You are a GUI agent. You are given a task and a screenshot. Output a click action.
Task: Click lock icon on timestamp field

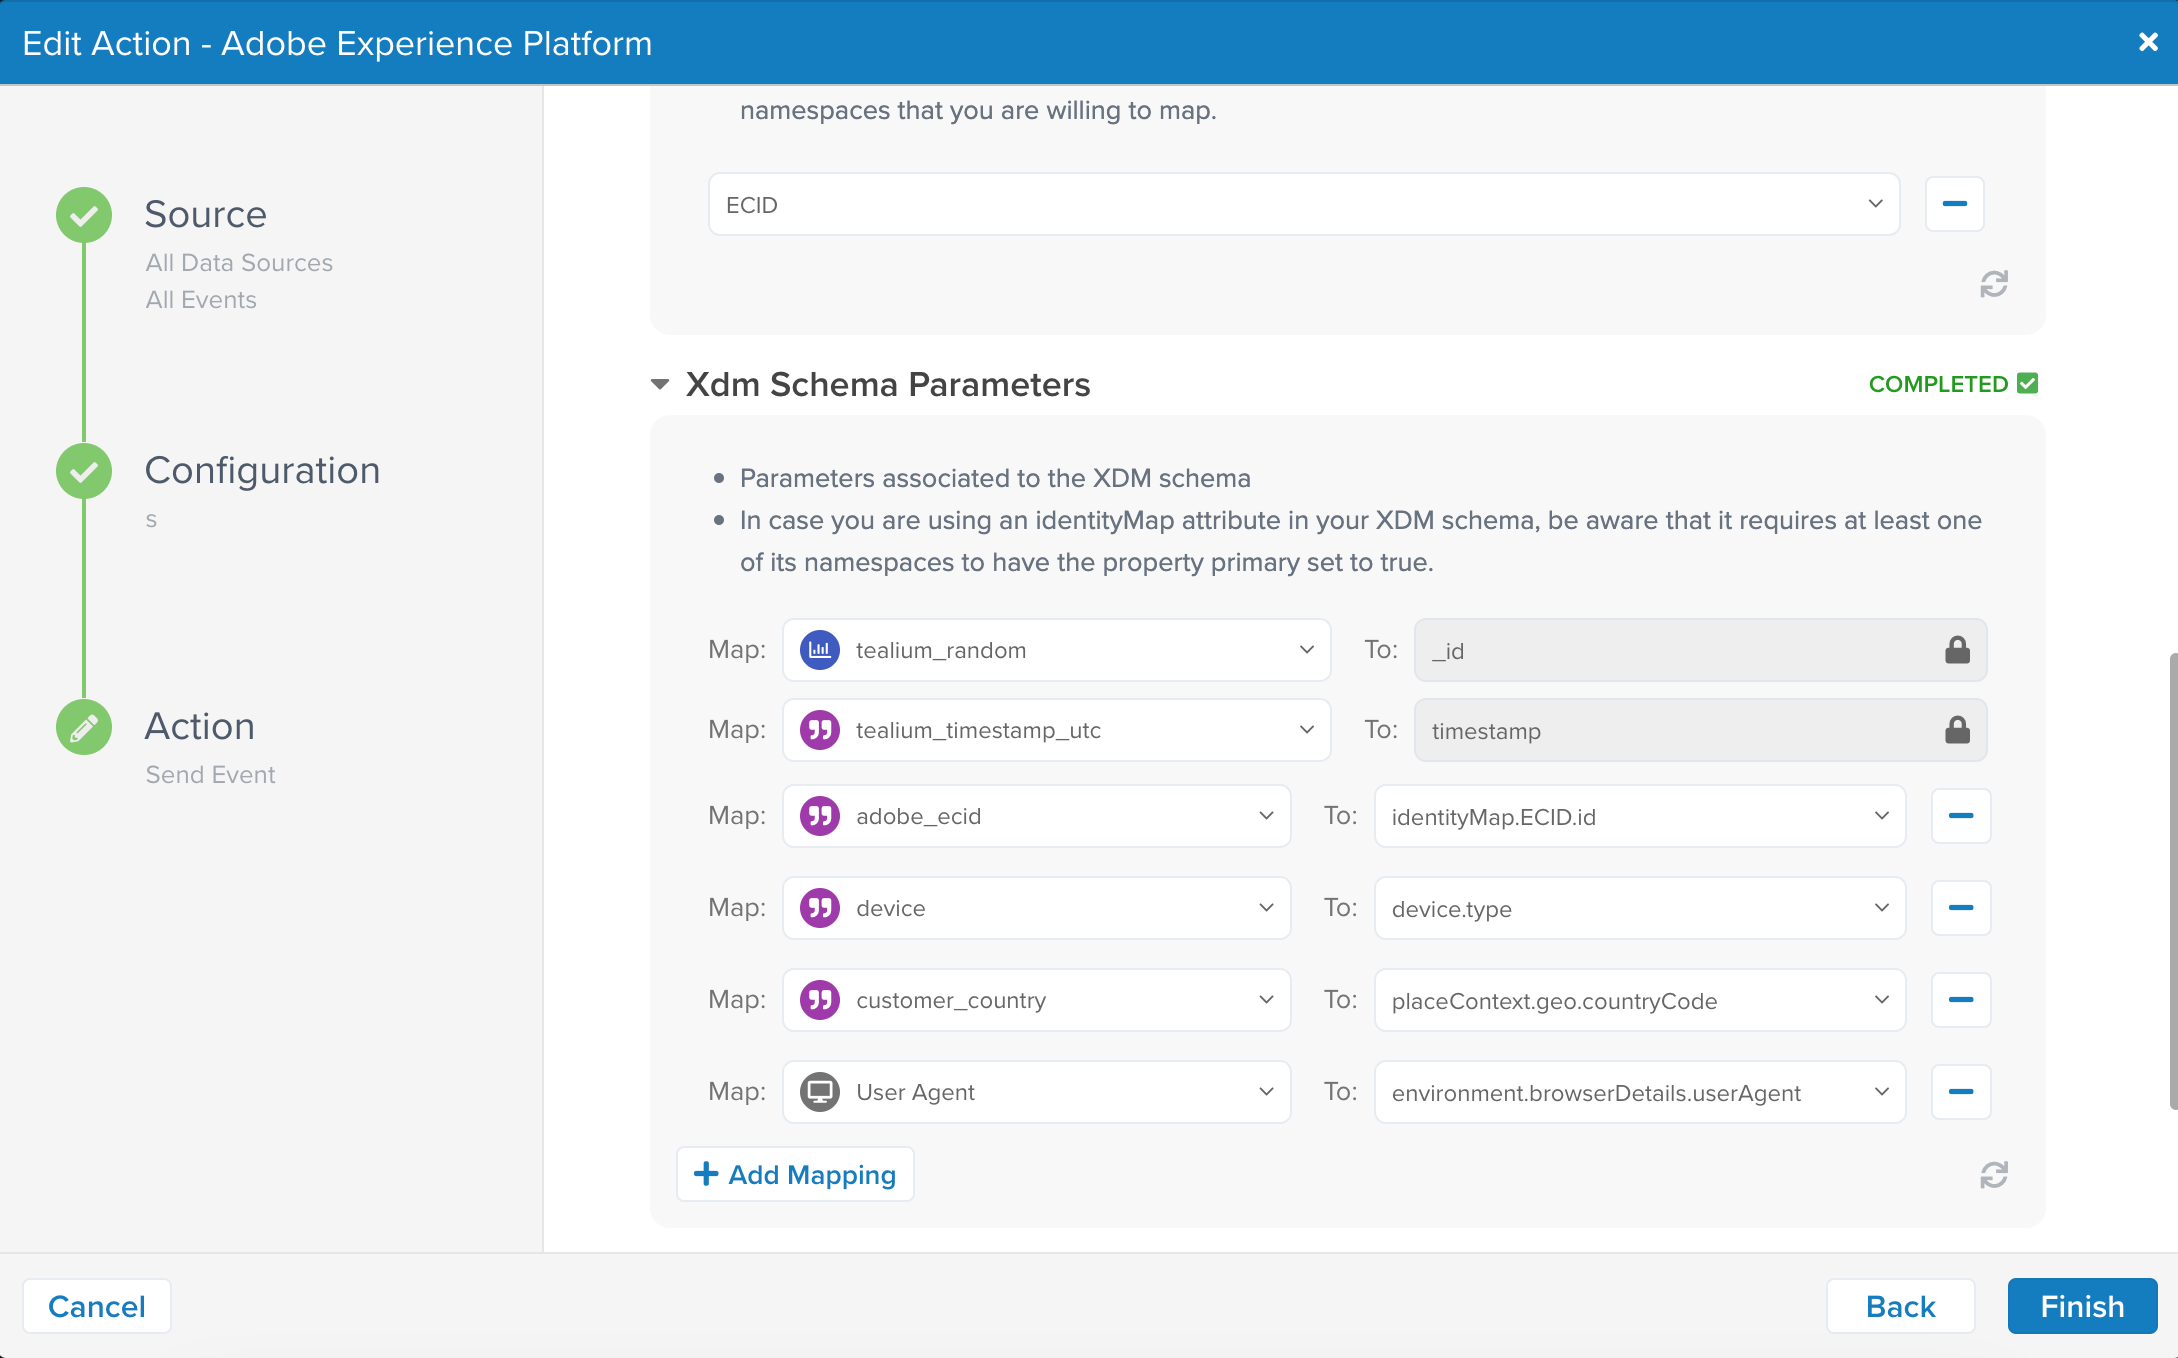pos(1957,730)
